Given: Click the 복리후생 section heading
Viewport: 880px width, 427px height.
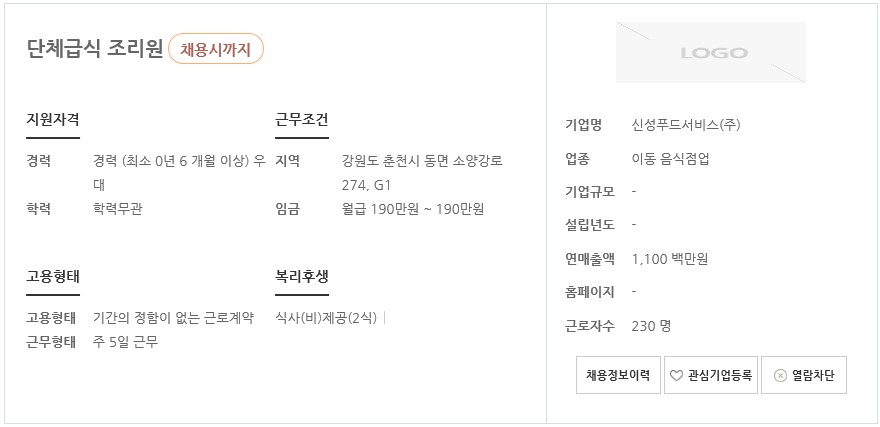Looking at the screenshot, I should pyautogui.click(x=301, y=277).
